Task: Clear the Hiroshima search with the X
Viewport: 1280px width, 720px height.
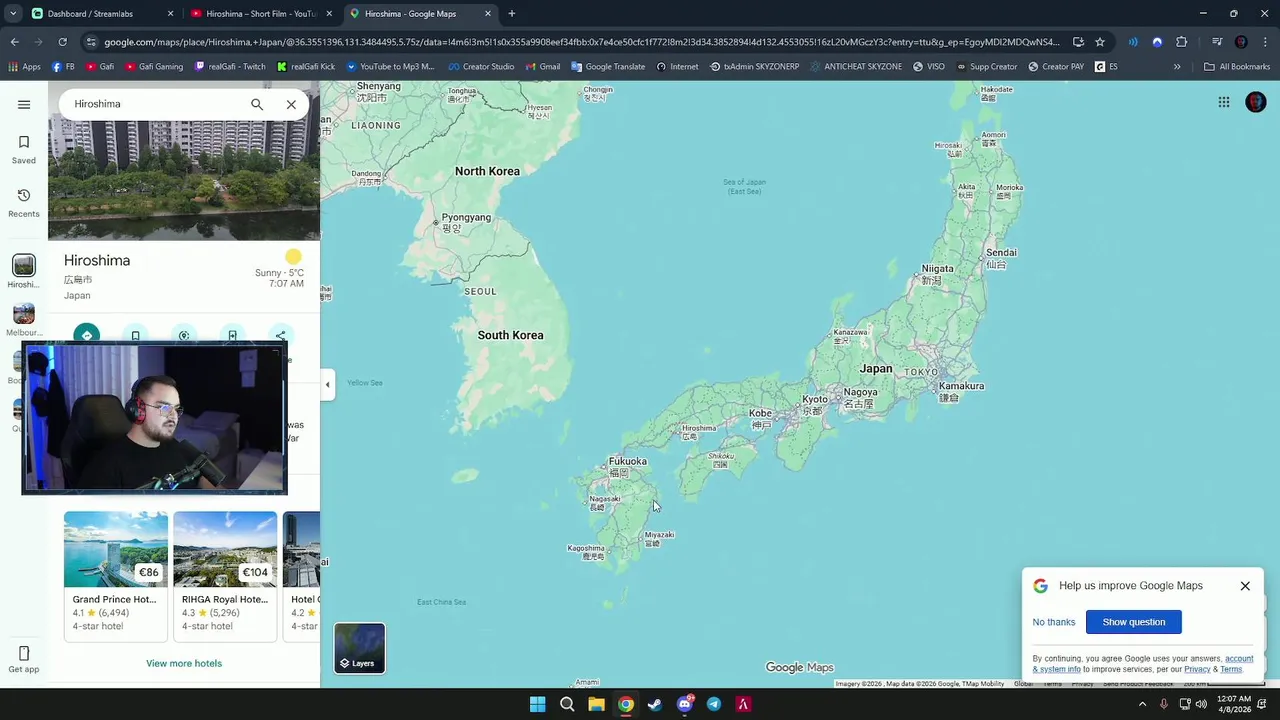Action: 291,104
